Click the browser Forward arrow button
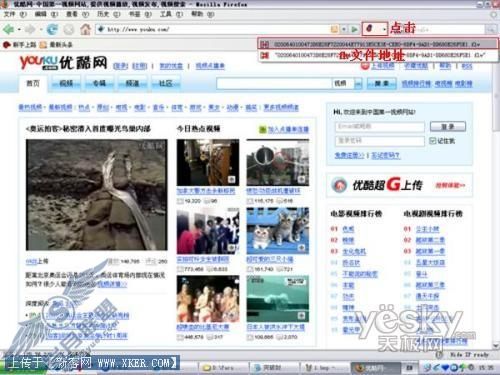Screen dimensions: 500x375 (x=30, y=30)
